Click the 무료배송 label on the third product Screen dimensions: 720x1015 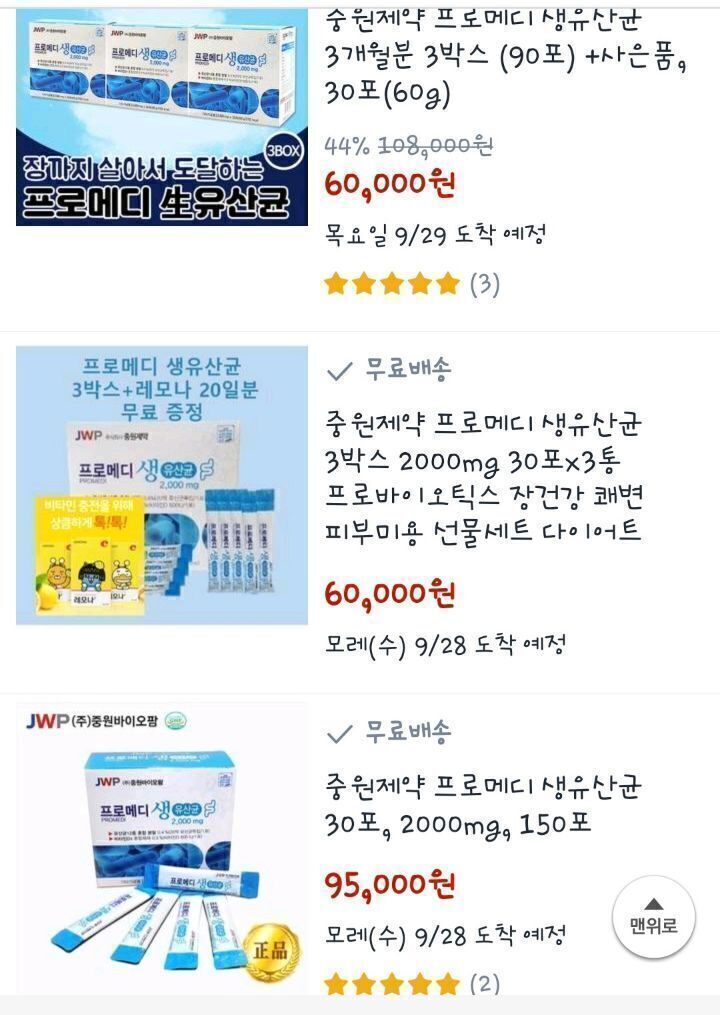click(408, 731)
